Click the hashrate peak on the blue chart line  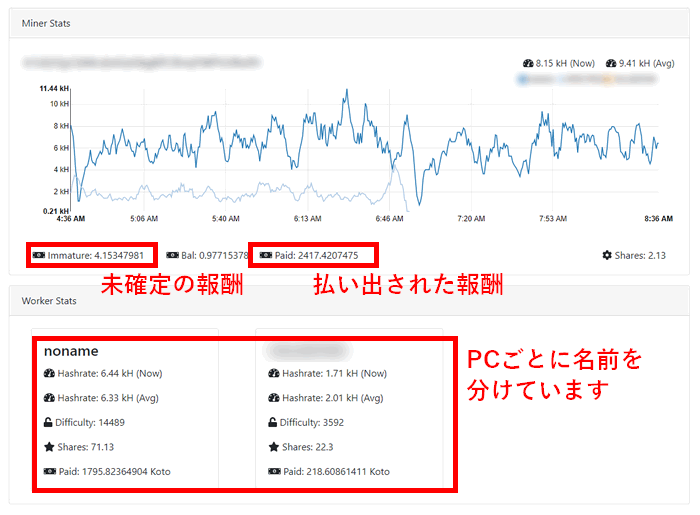pyautogui.click(x=346, y=91)
